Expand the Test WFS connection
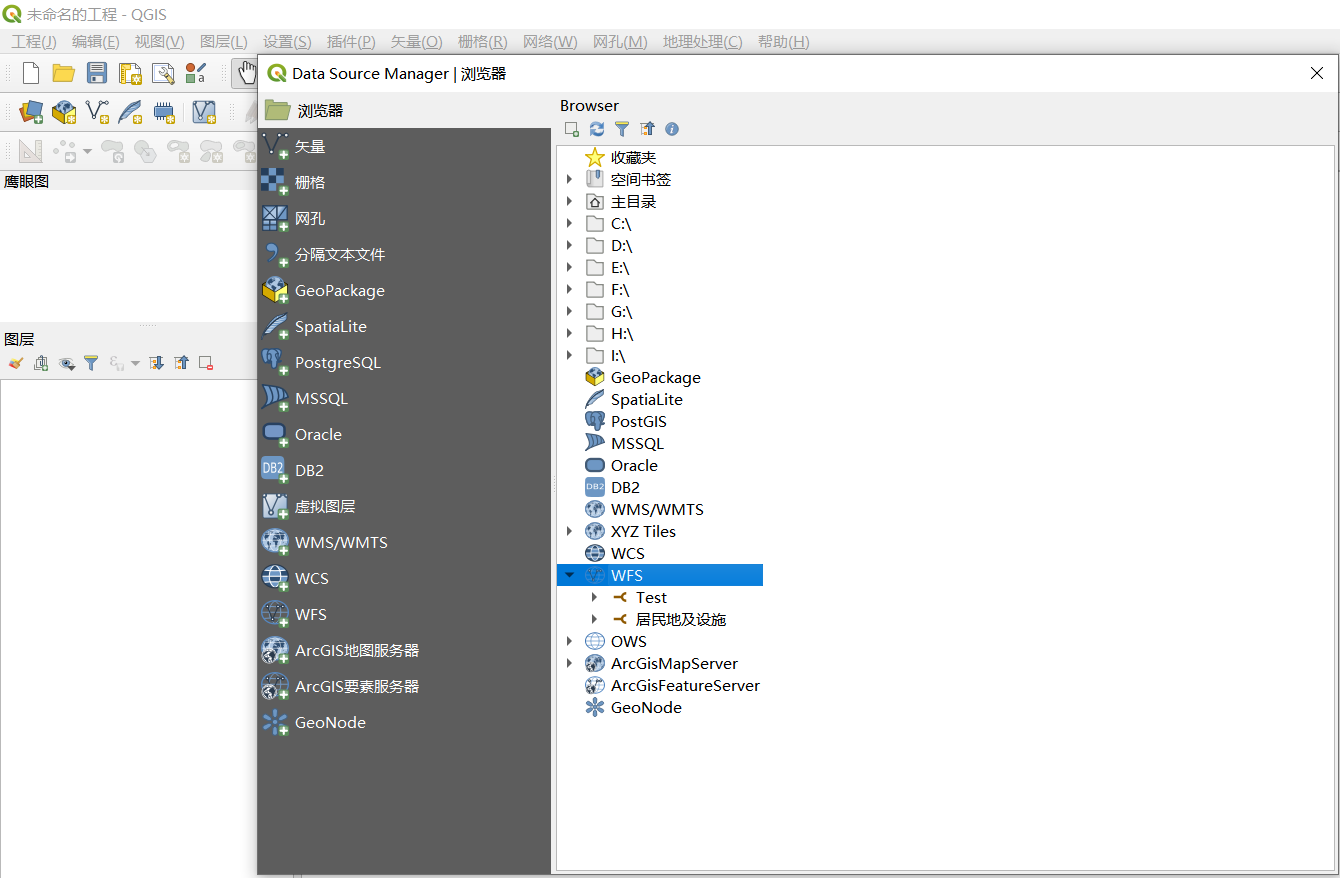The height and width of the screenshot is (878, 1340). tap(595, 597)
